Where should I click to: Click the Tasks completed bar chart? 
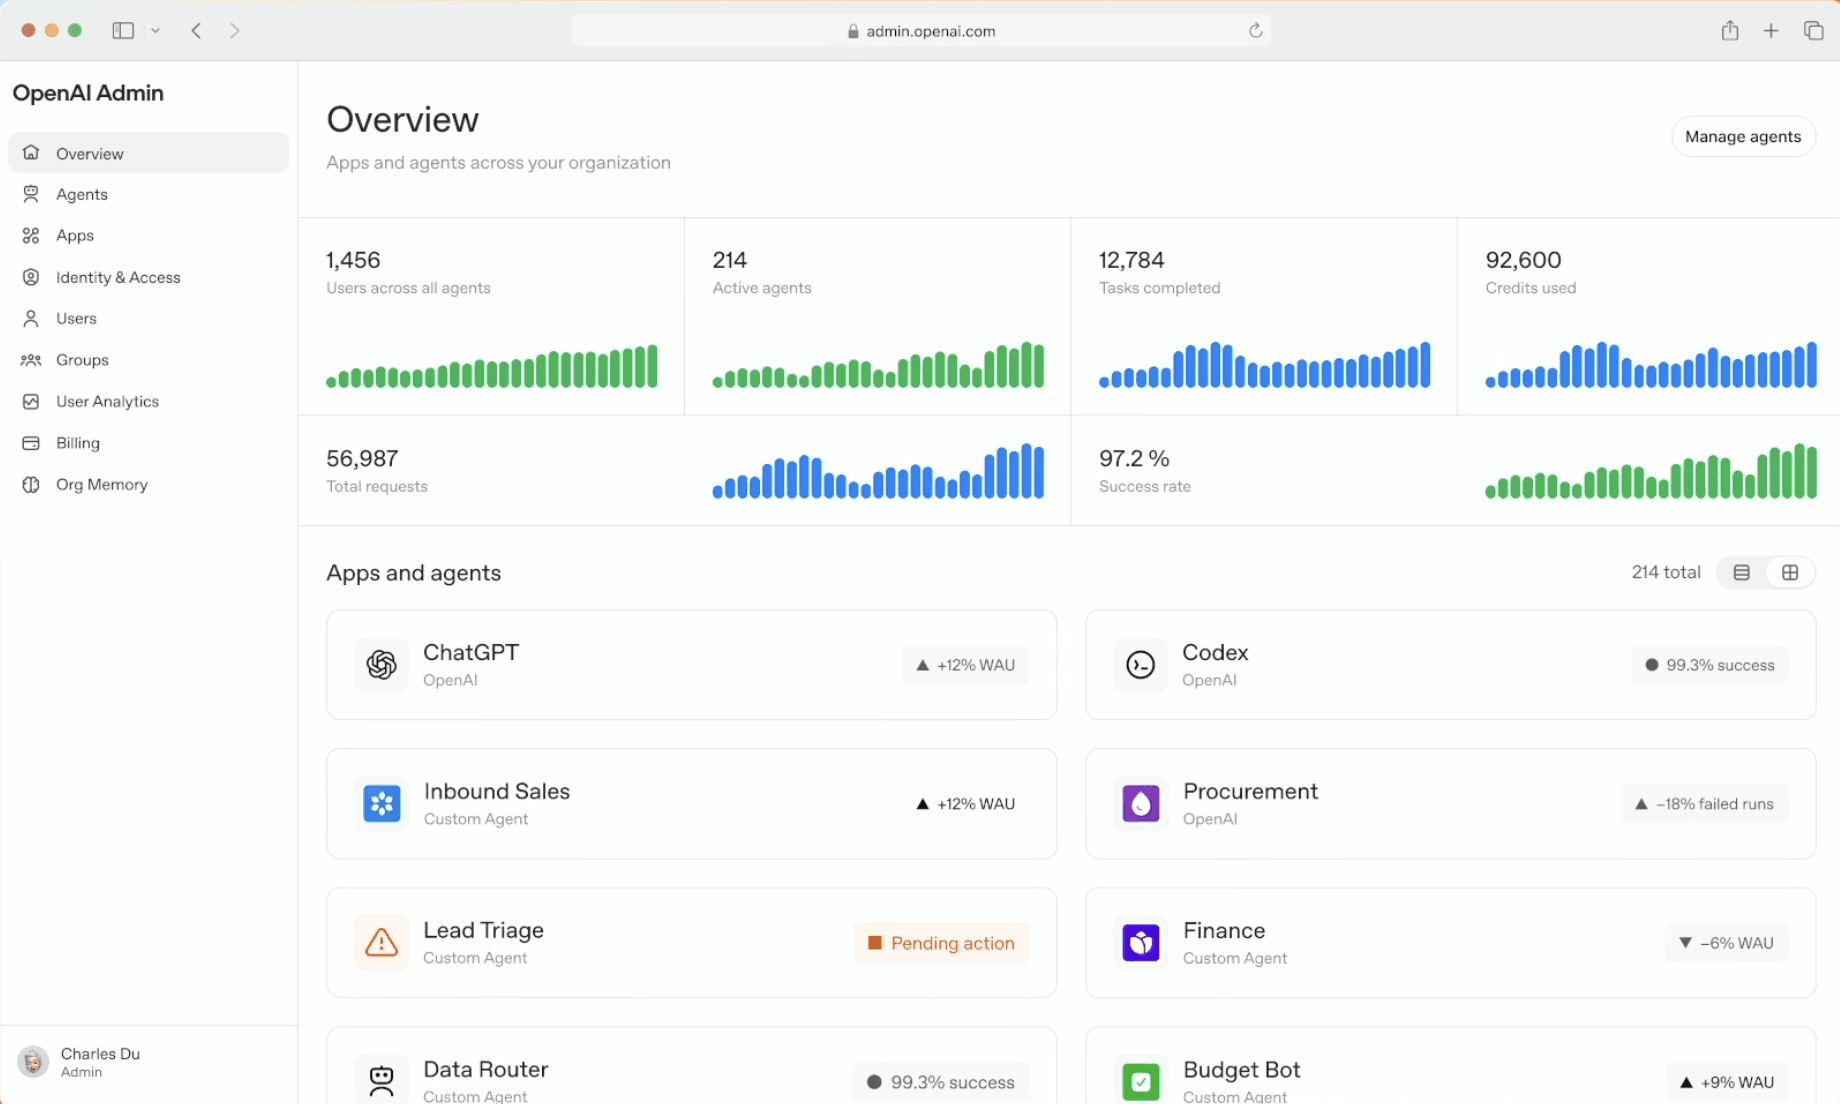1265,365
